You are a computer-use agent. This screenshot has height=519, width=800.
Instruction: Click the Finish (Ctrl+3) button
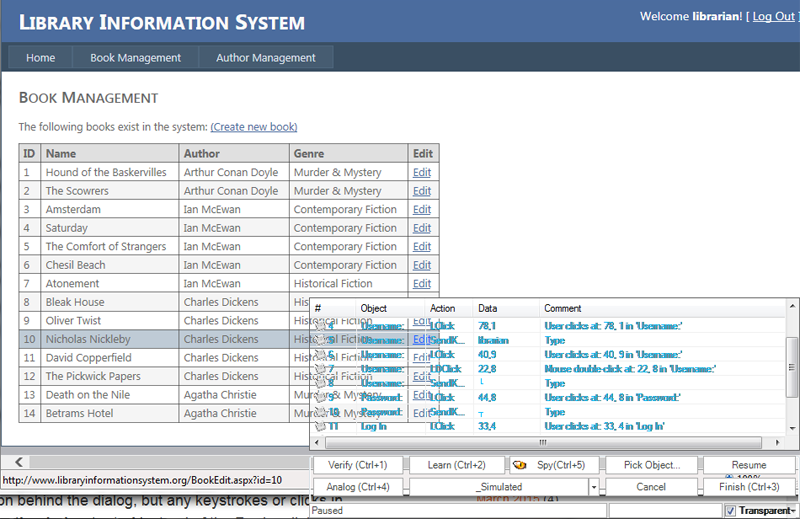[x=749, y=487]
